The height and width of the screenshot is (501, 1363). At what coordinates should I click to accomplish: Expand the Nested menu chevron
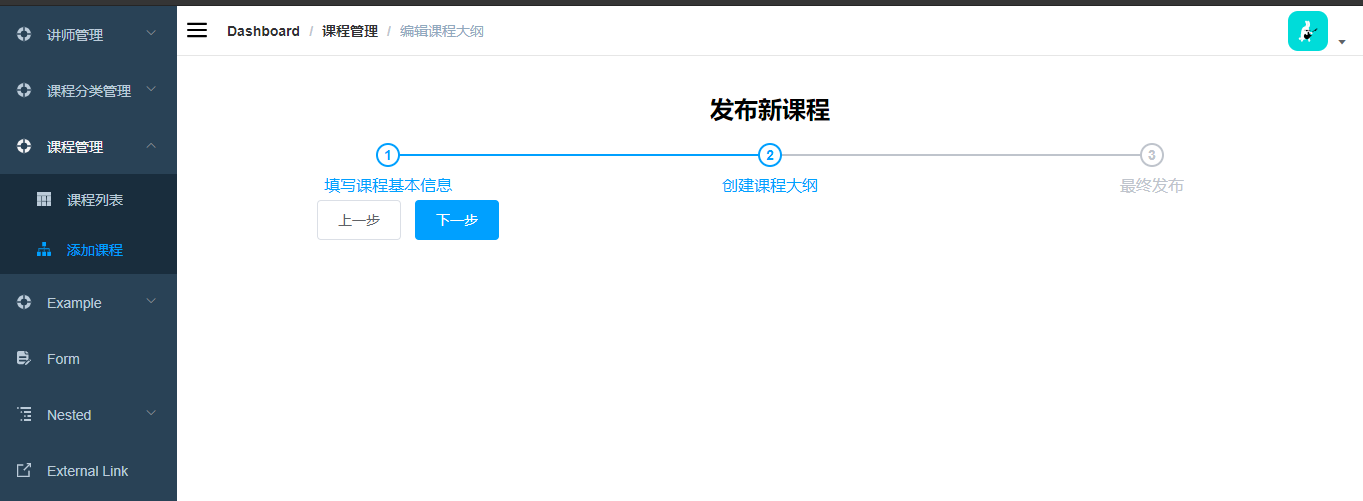pyautogui.click(x=151, y=413)
